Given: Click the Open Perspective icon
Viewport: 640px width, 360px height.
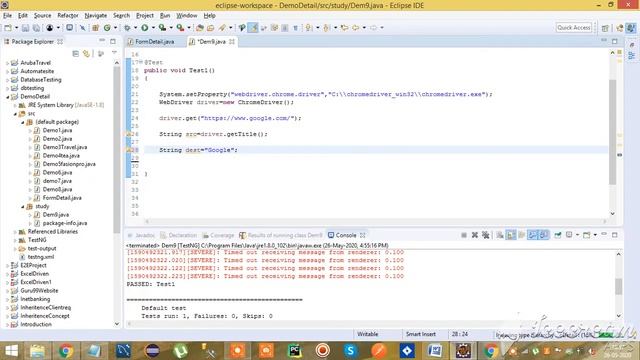Looking at the screenshot, I should [605, 28].
